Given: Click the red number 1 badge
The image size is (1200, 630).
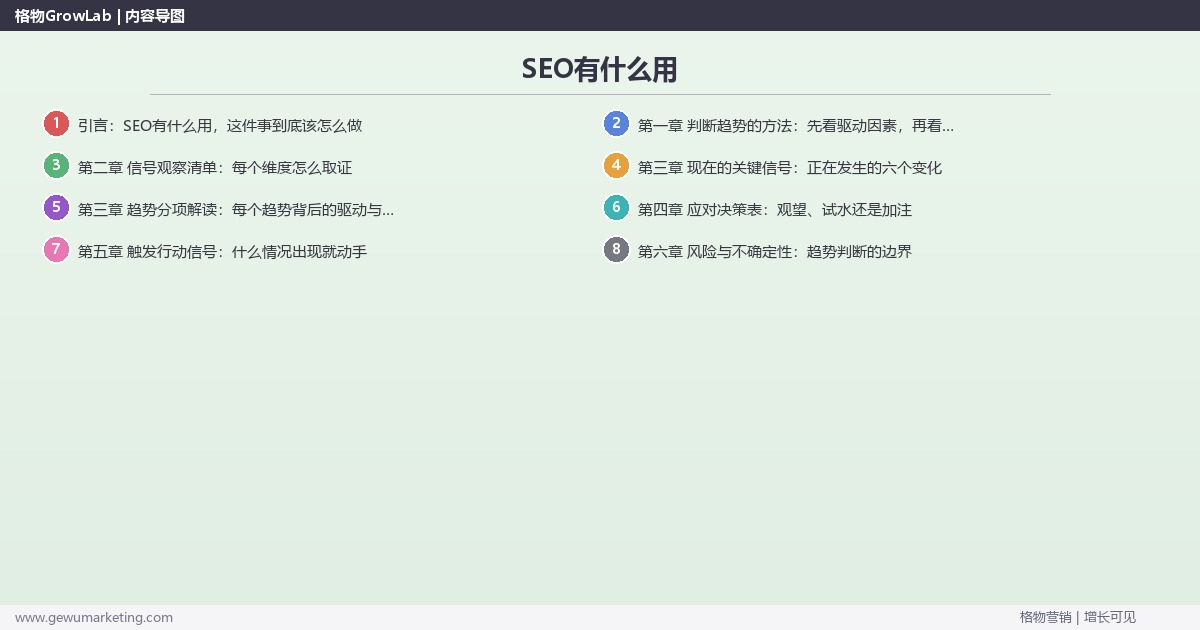Looking at the screenshot, I should (x=56, y=124).
